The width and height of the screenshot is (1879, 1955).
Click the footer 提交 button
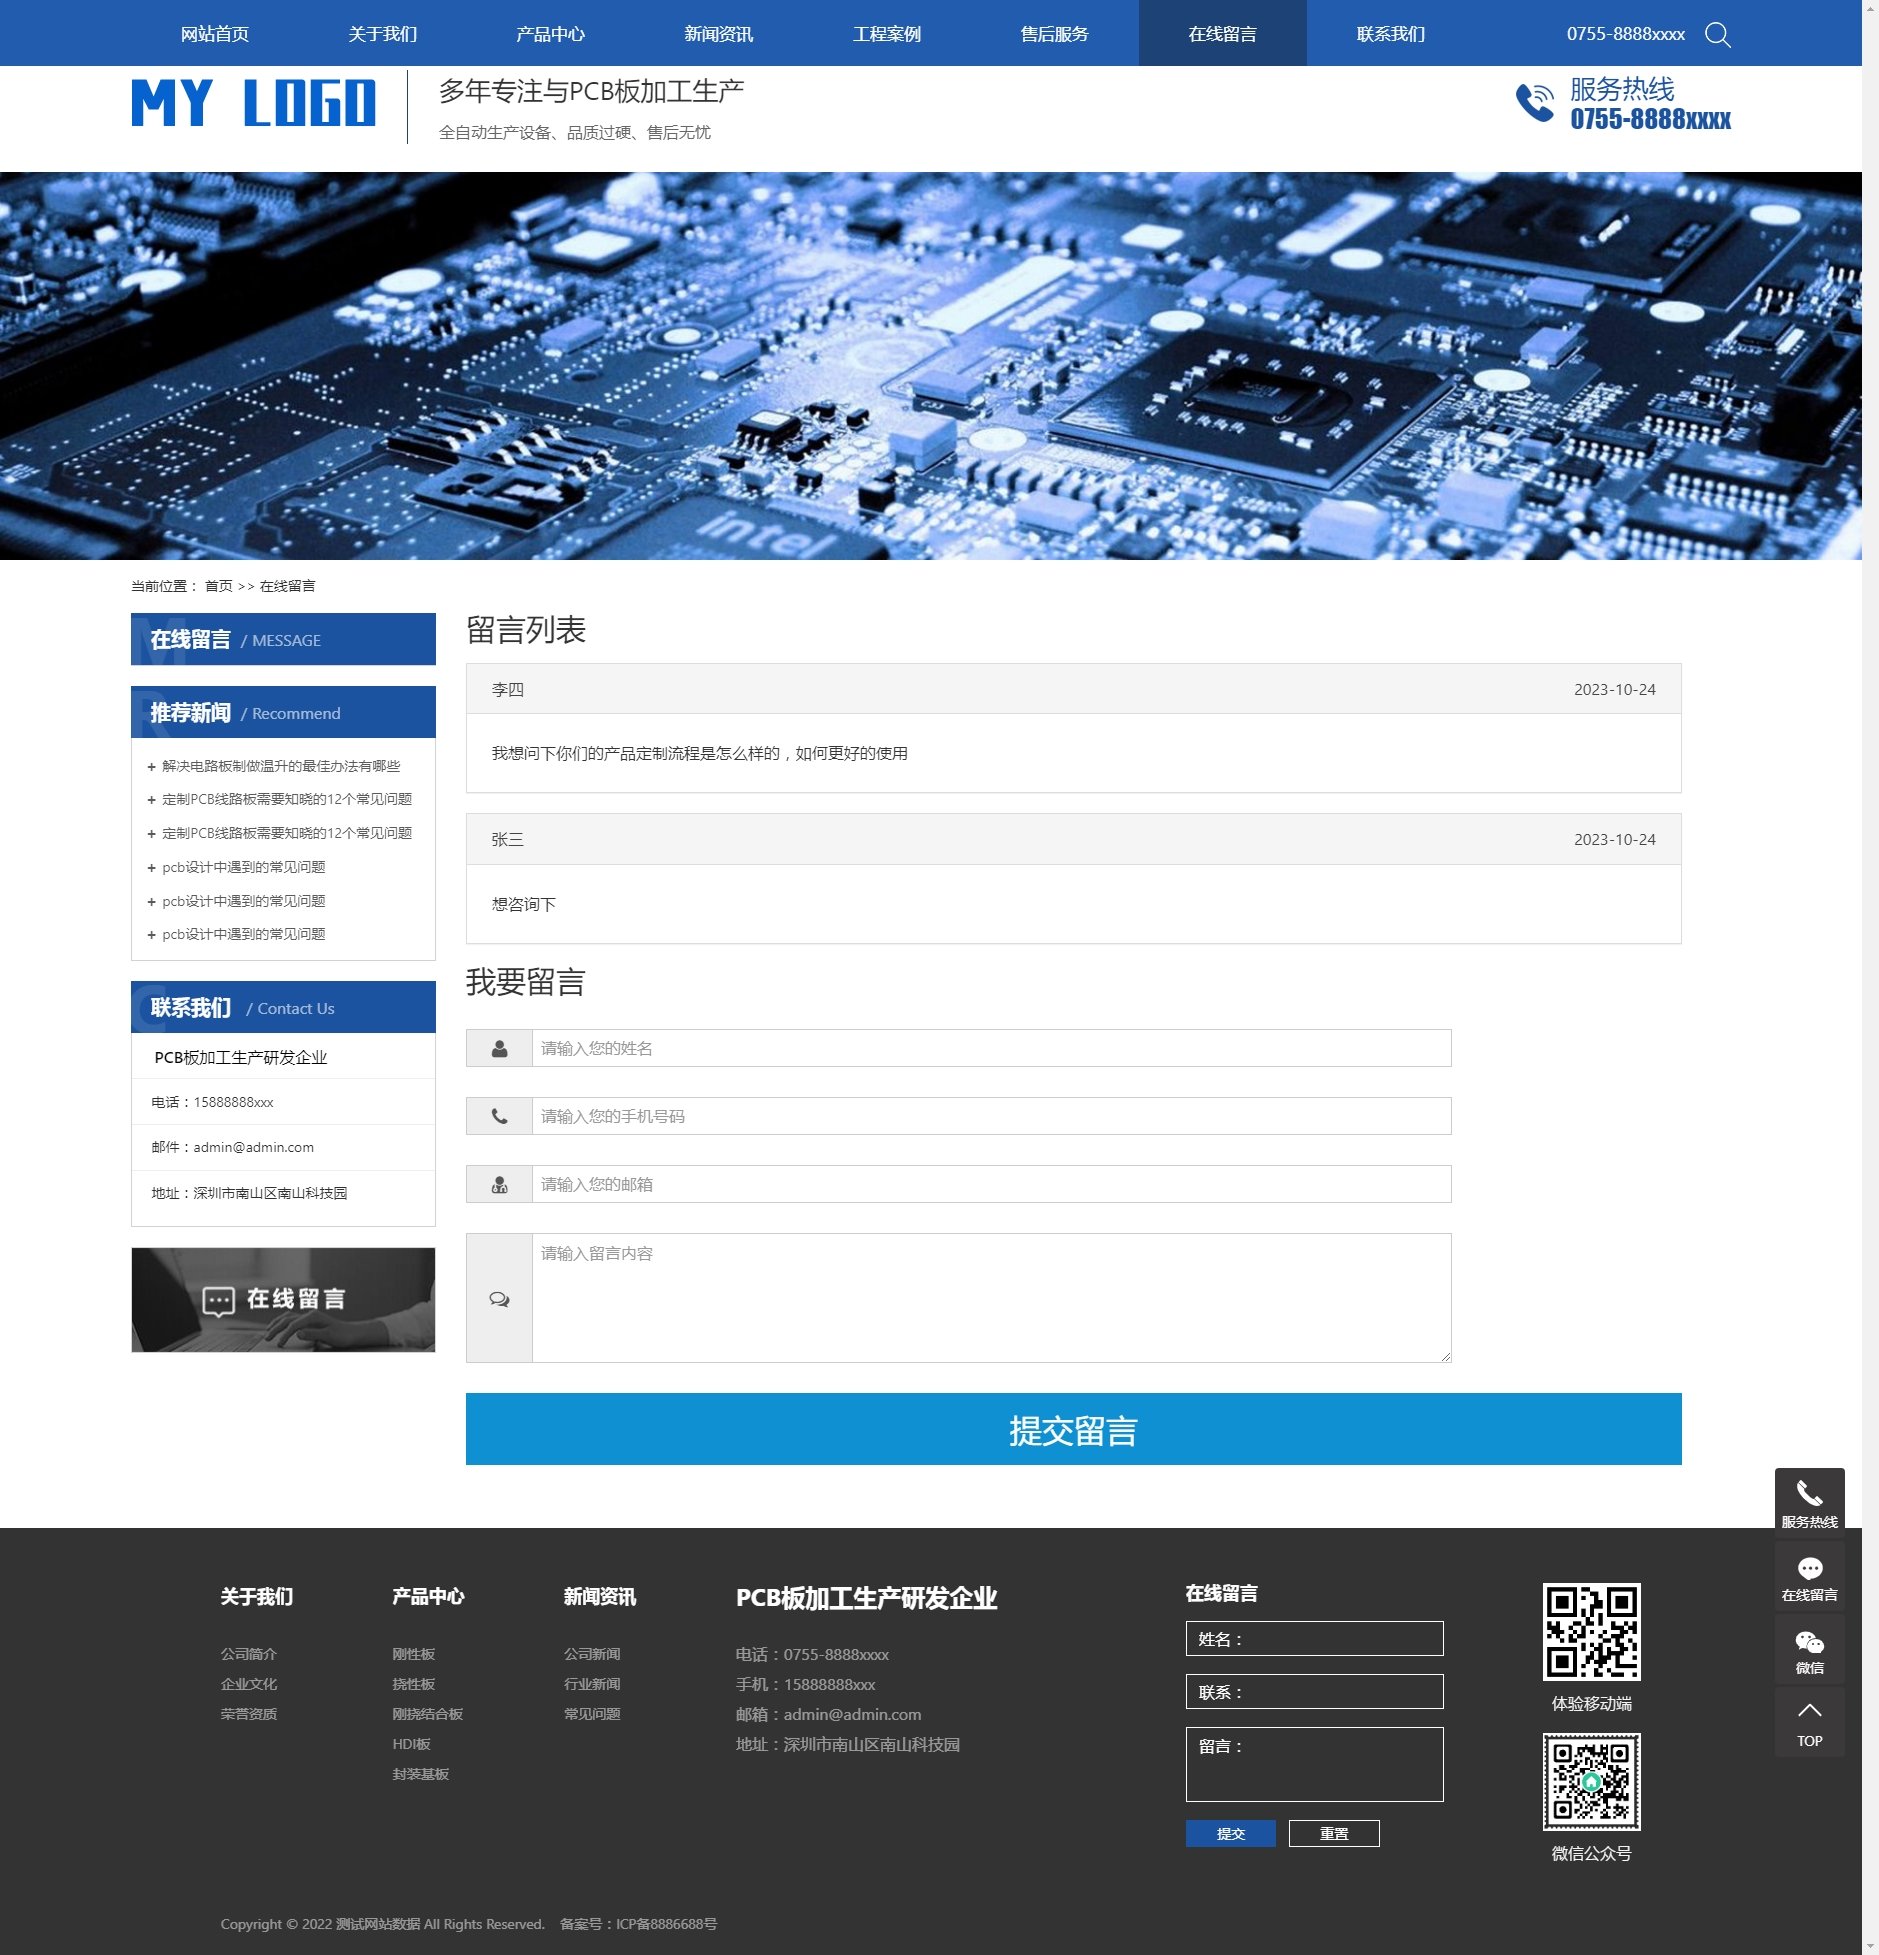[x=1230, y=1833]
